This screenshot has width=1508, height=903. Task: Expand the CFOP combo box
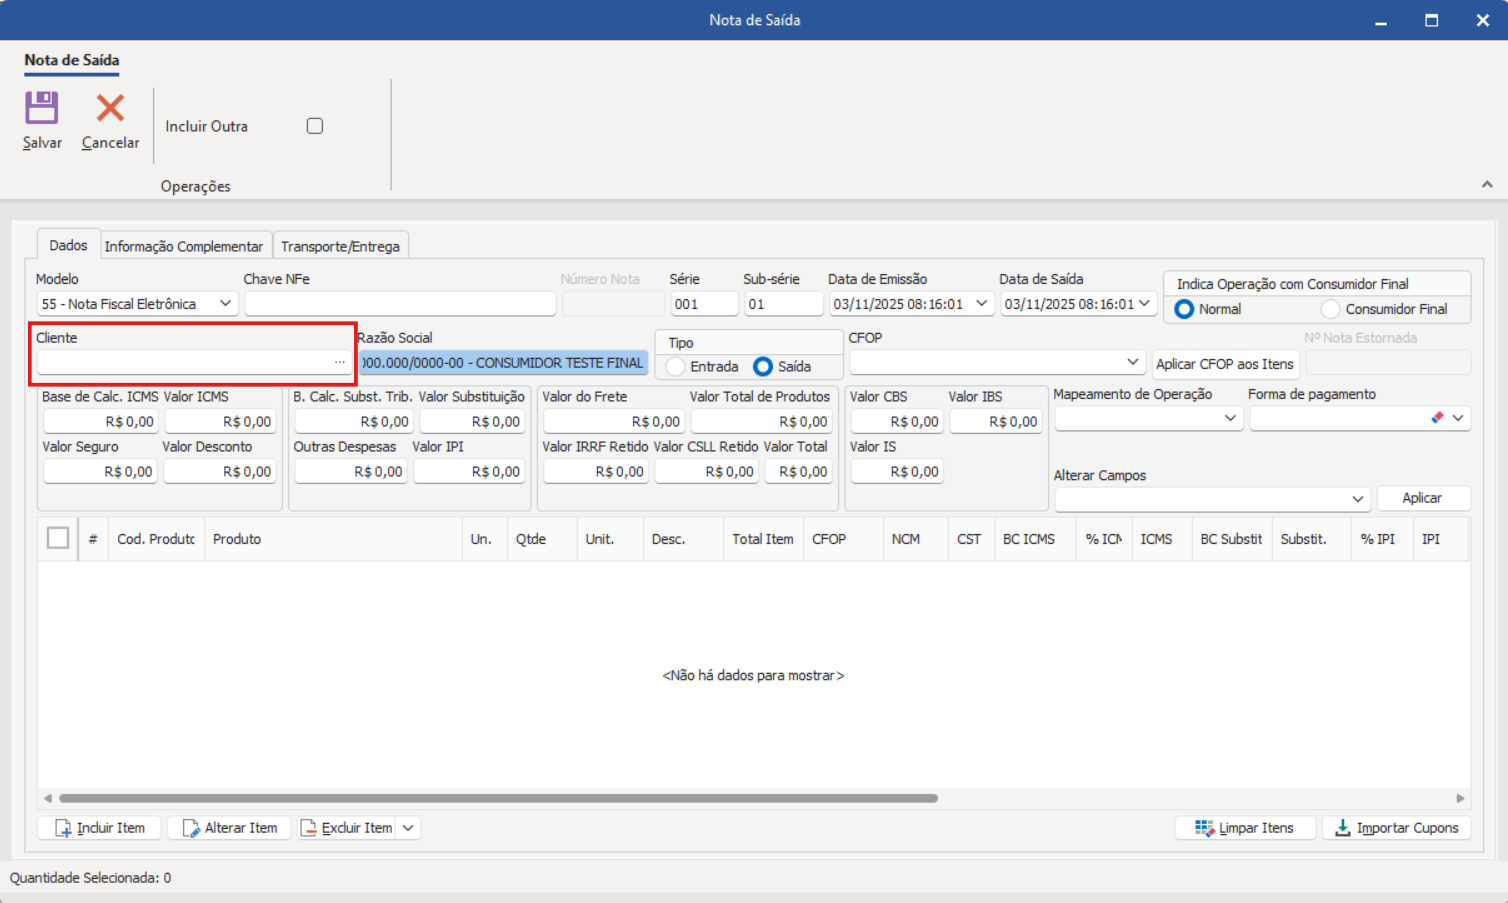1132,362
